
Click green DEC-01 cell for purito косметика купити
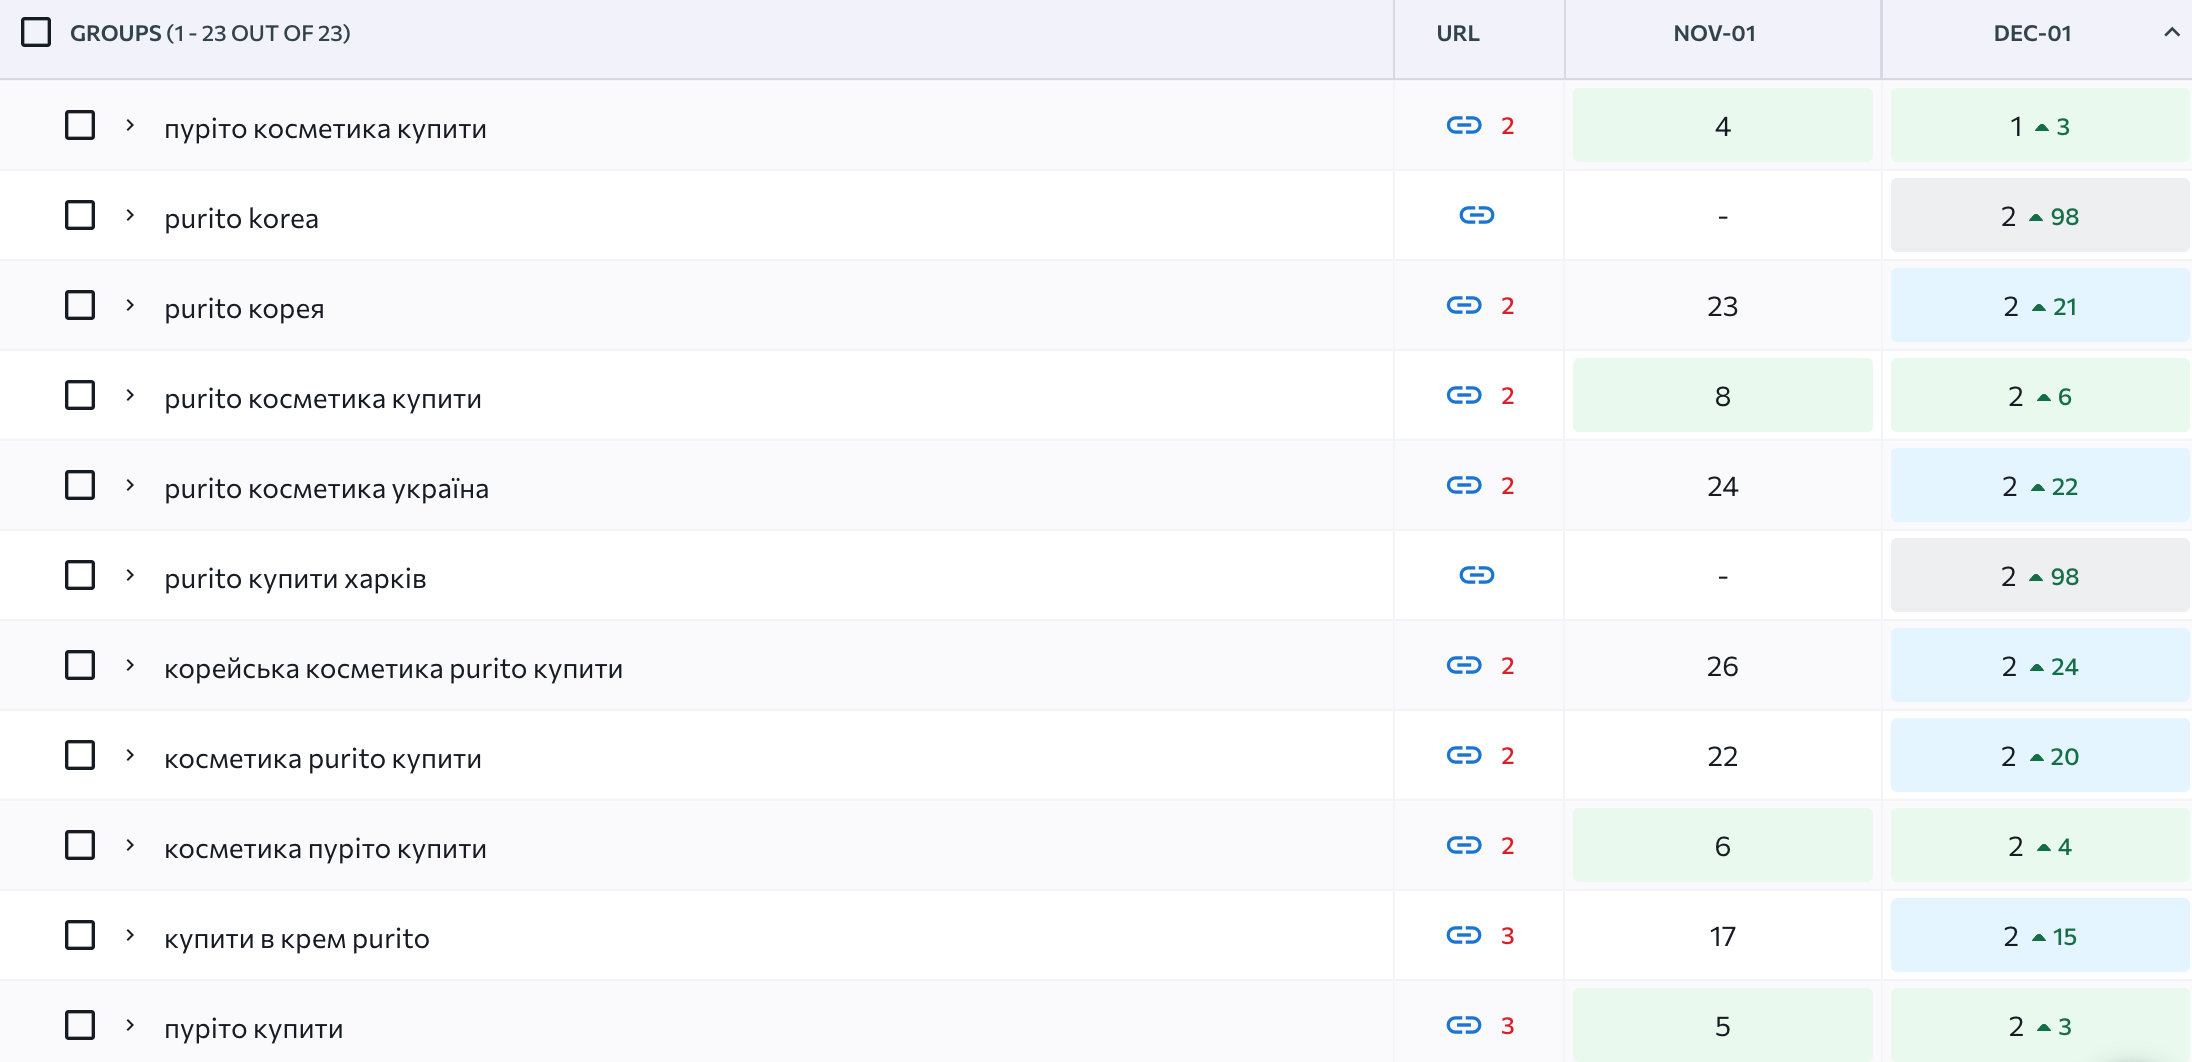tap(2039, 396)
